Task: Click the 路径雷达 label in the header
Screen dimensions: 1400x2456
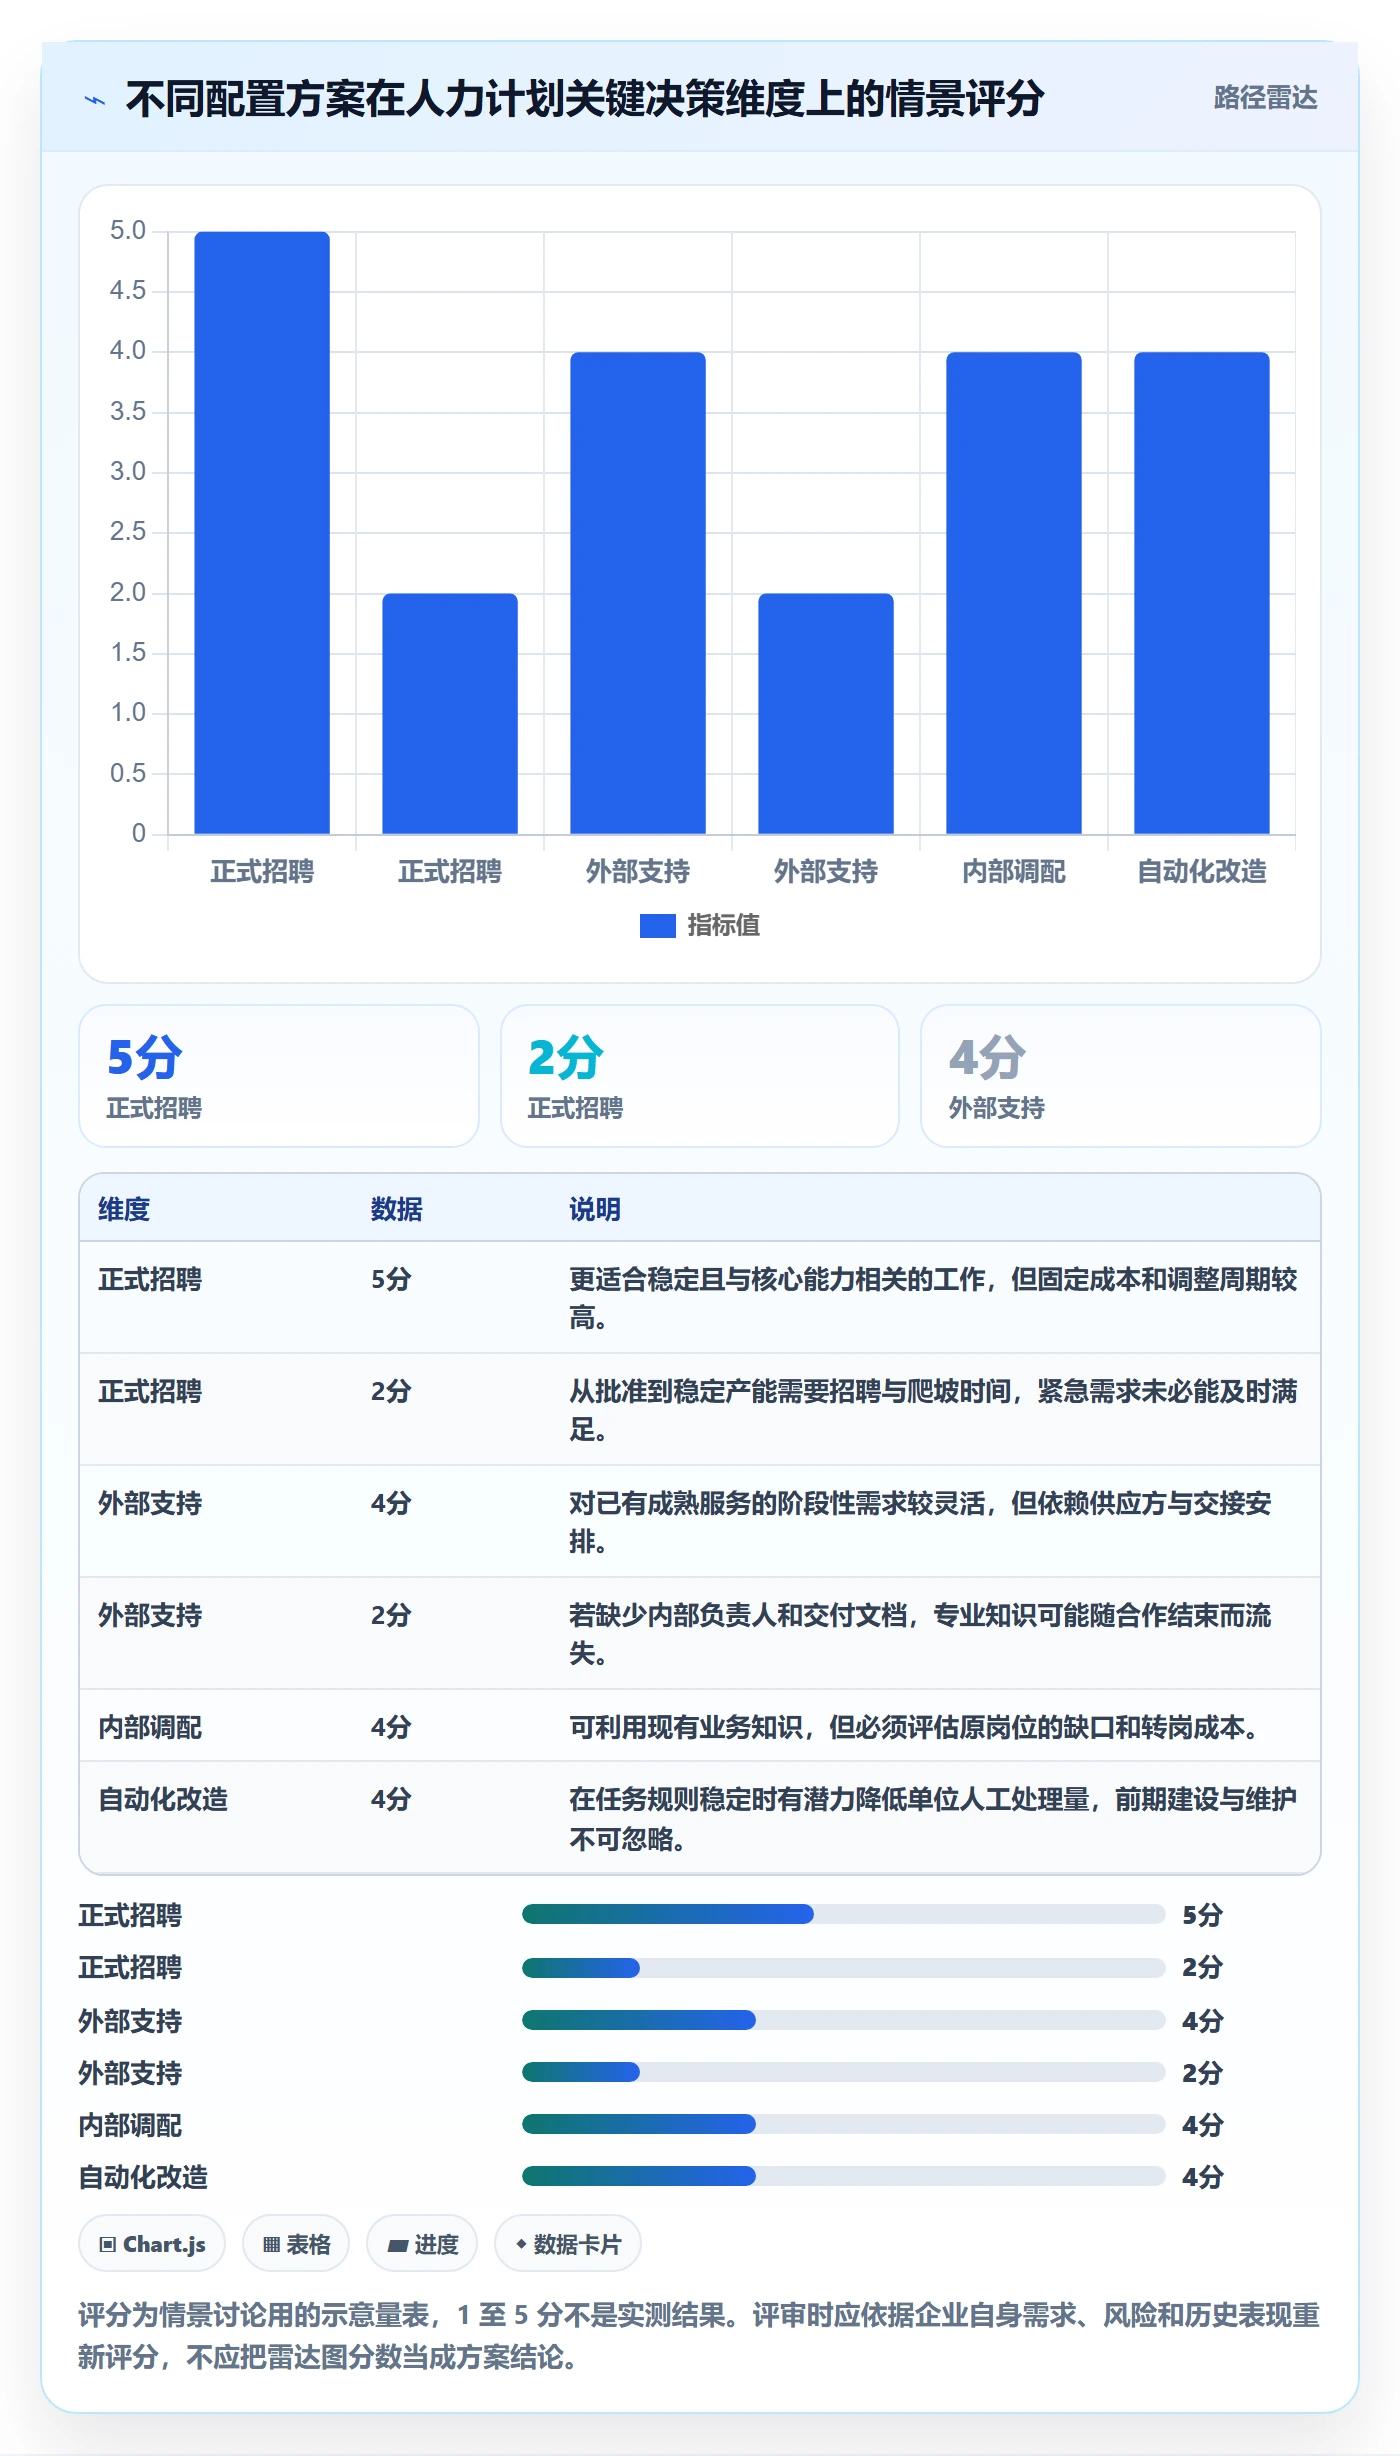Action: point(1265,98)
